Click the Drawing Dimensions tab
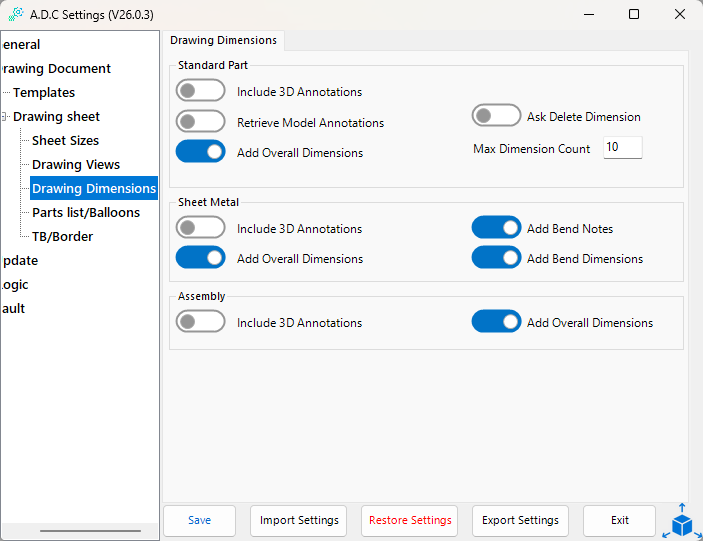This screenshot has width=703, height=541. click(224, 40)
